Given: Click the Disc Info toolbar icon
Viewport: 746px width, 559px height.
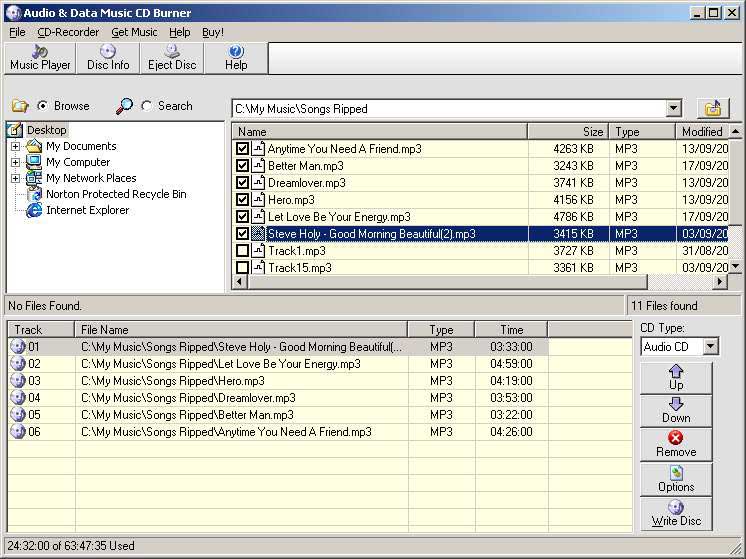Looking at the screenshot, I should click(x=108, y=57).
